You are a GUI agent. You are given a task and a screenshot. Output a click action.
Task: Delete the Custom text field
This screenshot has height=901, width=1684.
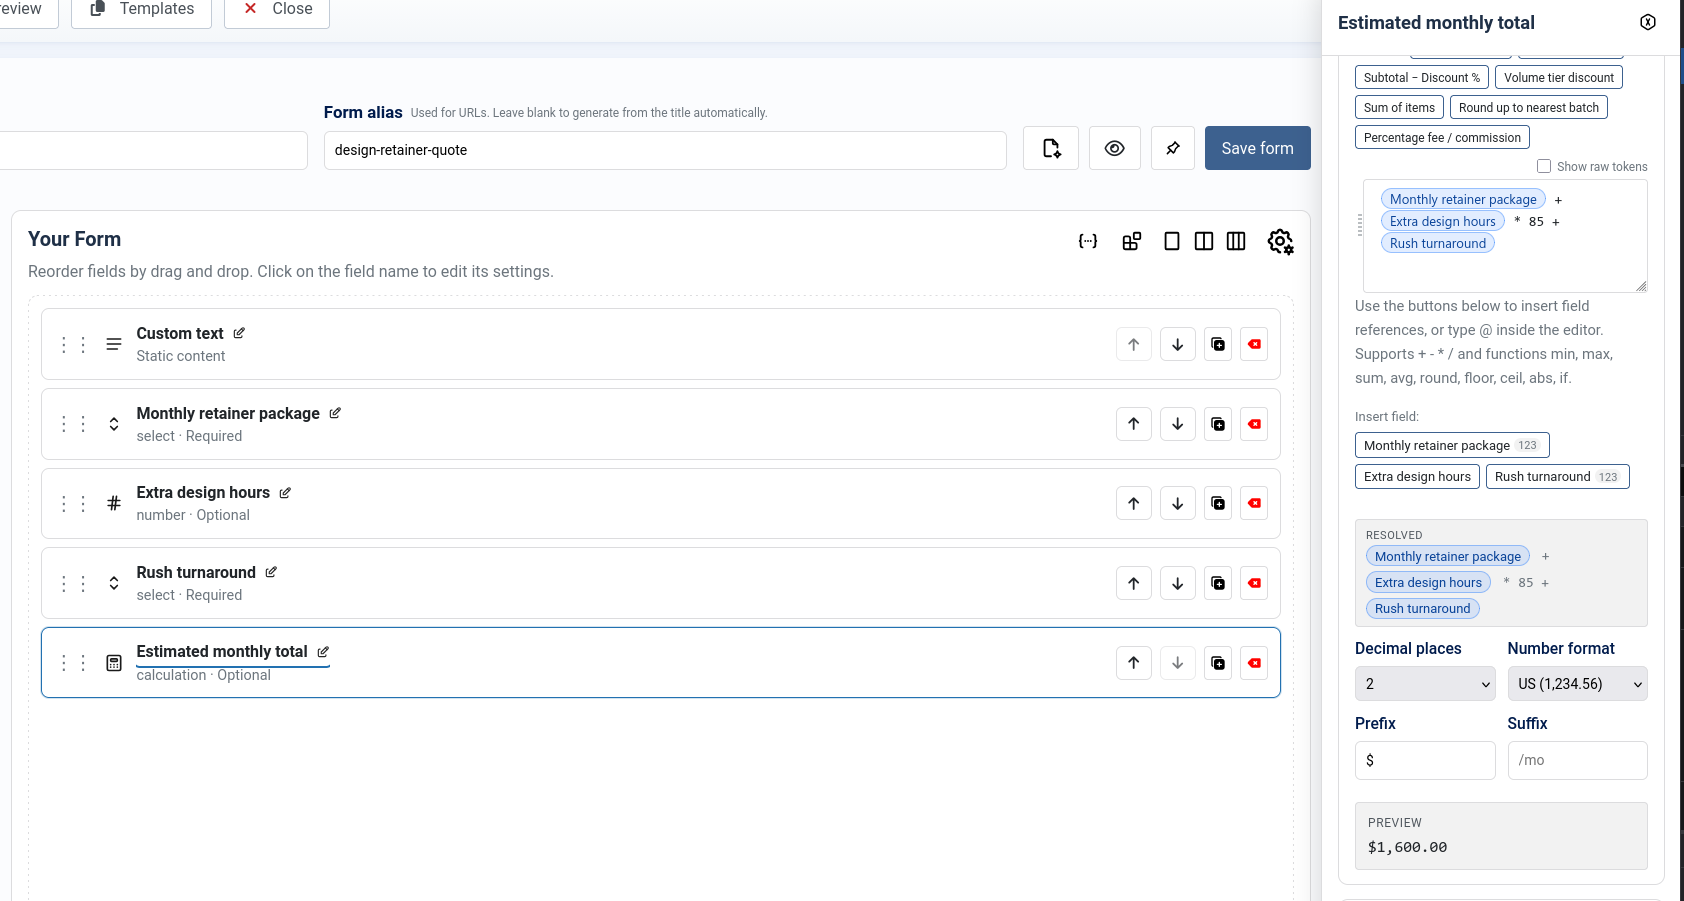pos(1254,344)
